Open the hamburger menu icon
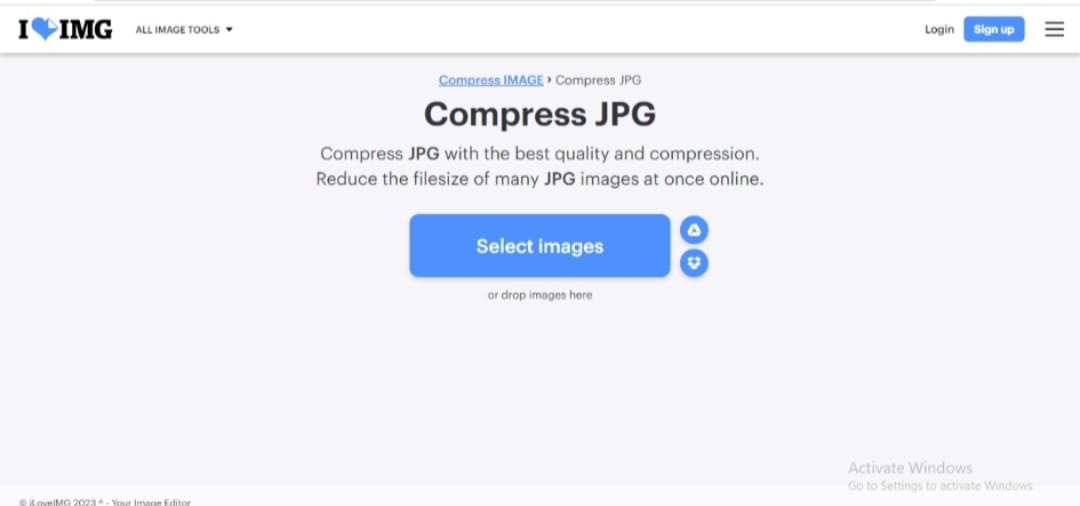The width and height of the screenshot is (1080, 506). click(x=1054, y=30)
